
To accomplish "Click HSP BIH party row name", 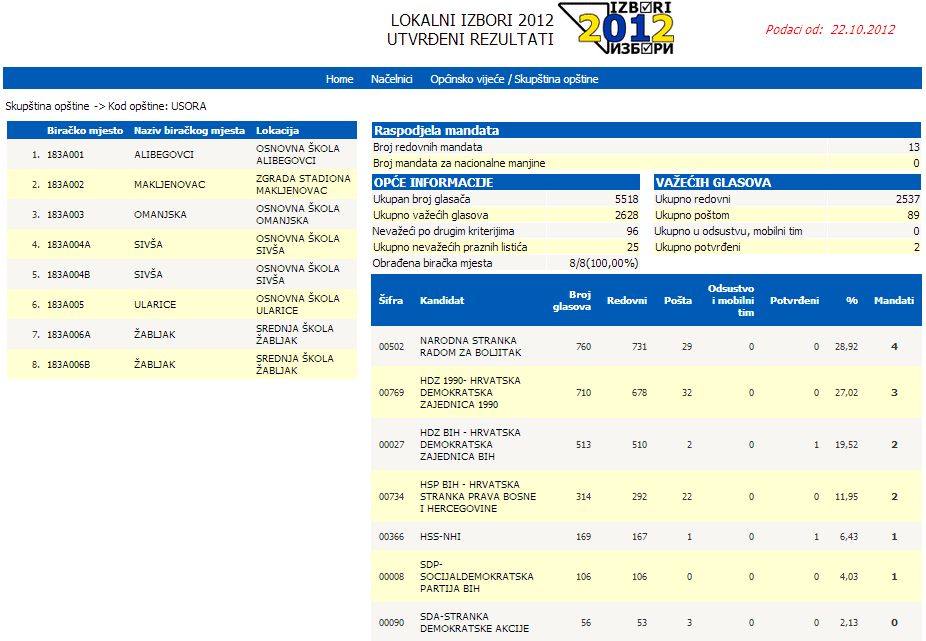I will 478,496.
